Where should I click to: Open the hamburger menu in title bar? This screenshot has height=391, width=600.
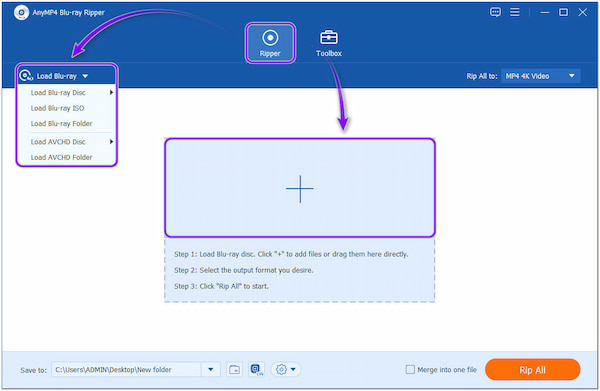(x=515, y=12)
